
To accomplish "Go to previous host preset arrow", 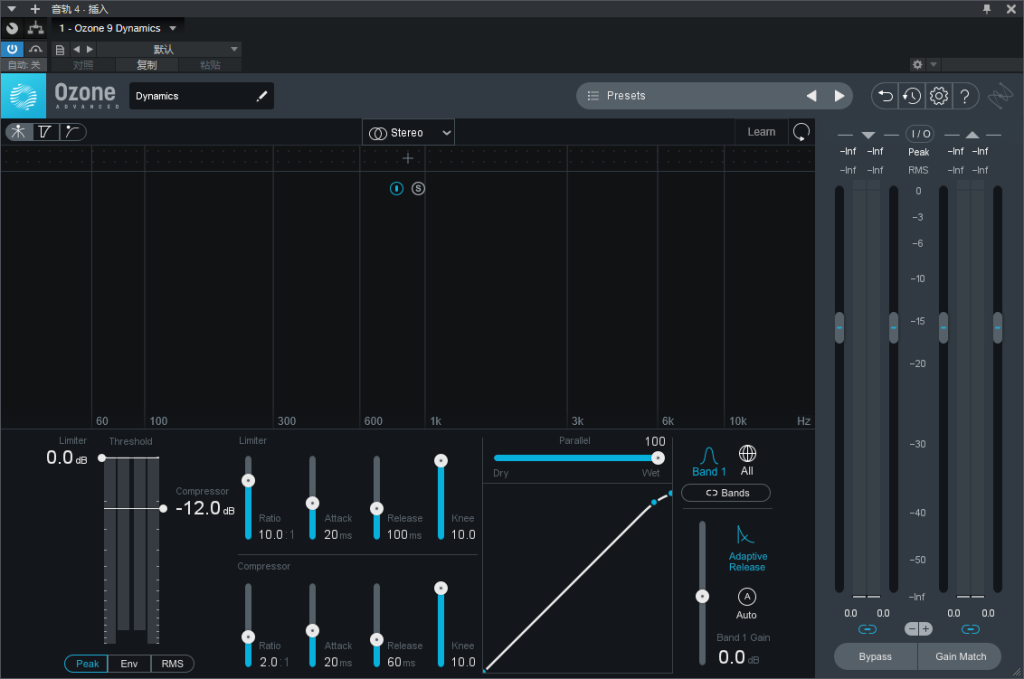I will (76, 50).
